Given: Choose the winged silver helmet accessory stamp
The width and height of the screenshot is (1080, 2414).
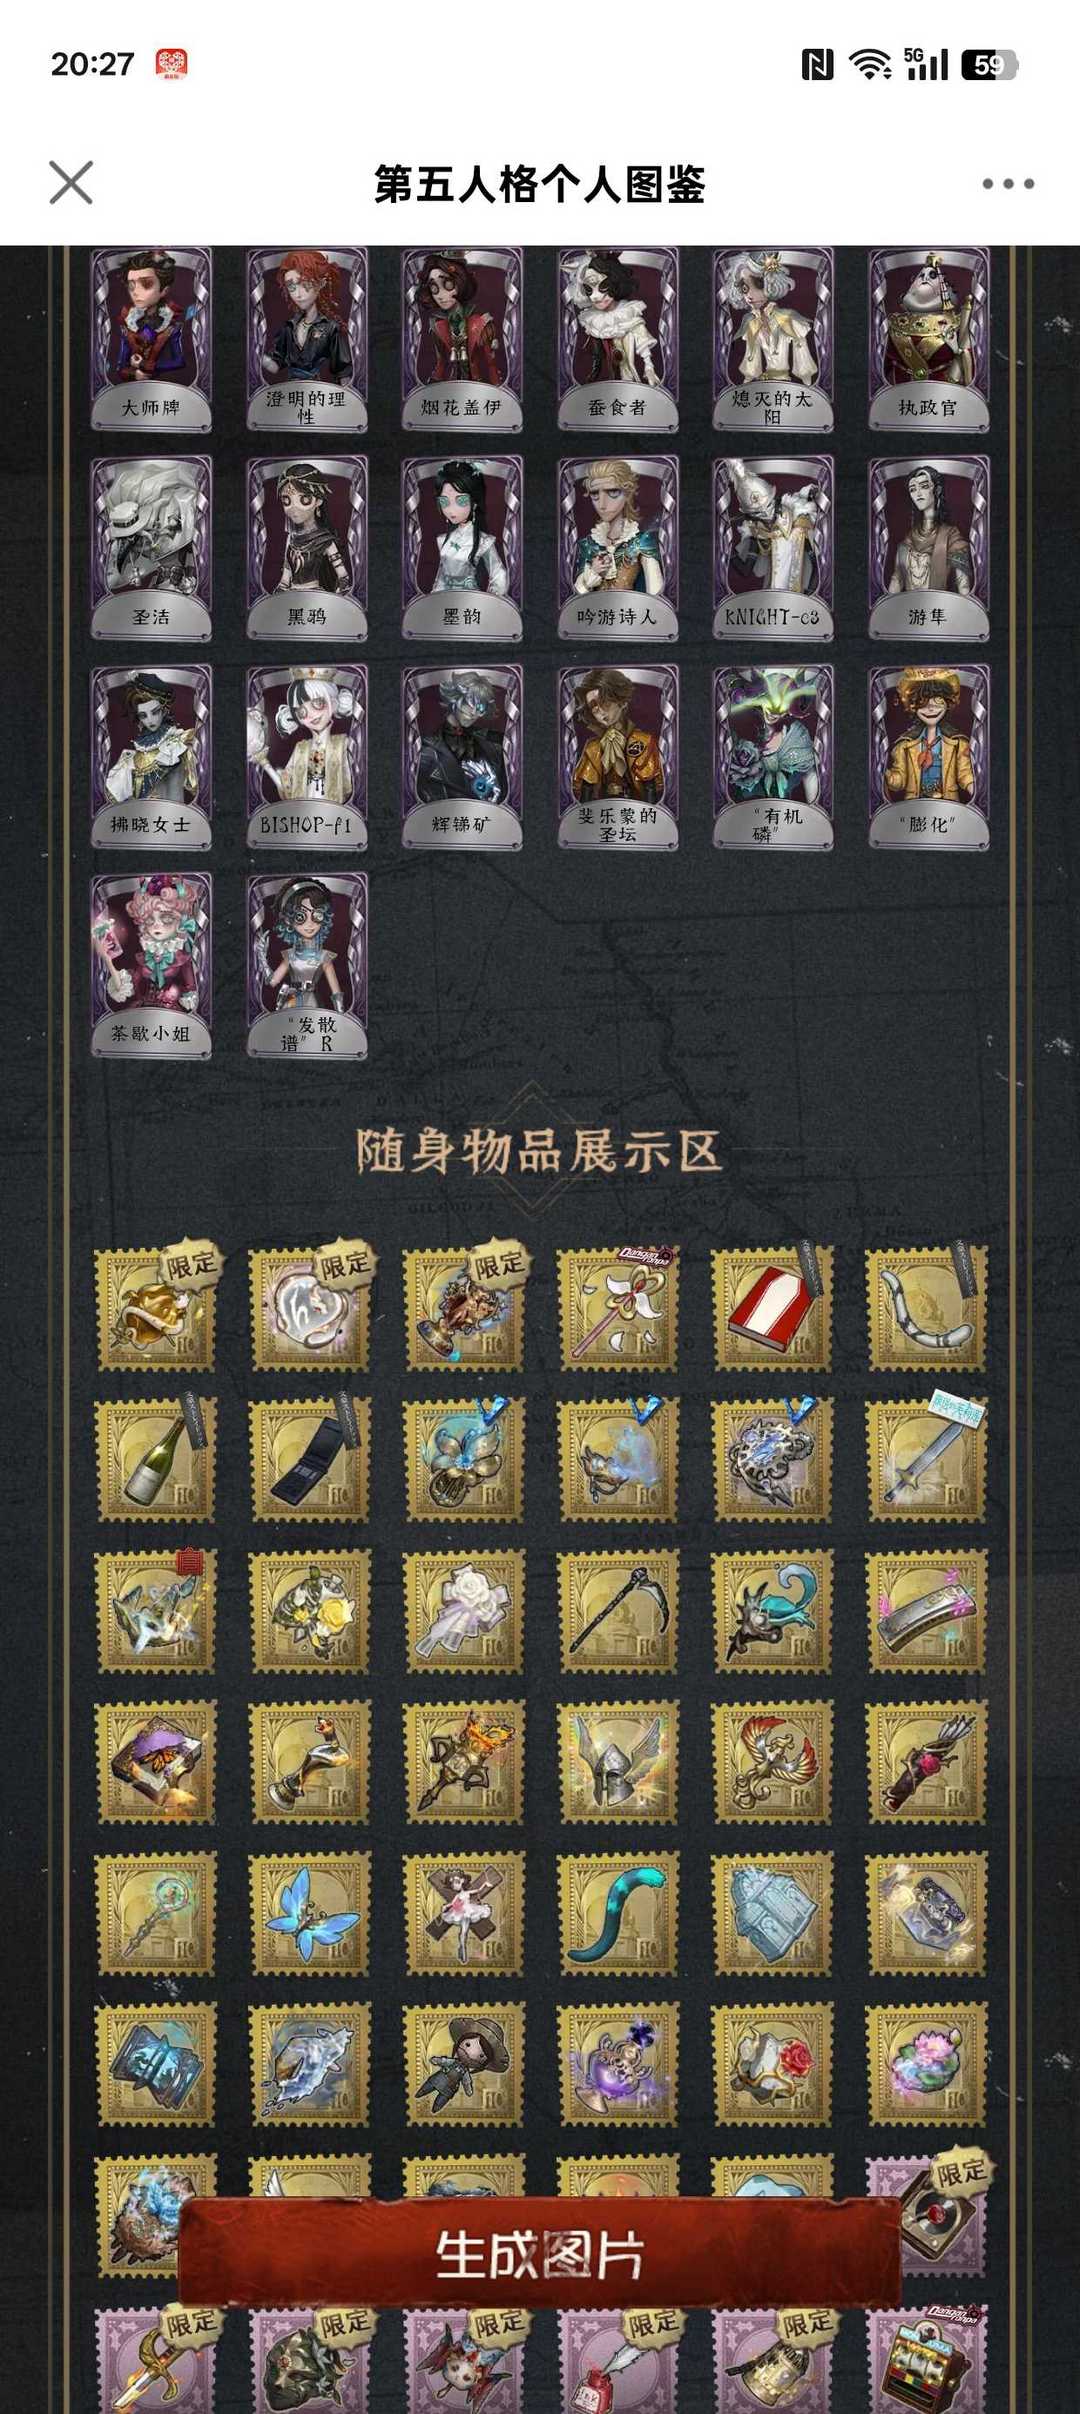Looking at the screenshot, I should coord(617,1762).
